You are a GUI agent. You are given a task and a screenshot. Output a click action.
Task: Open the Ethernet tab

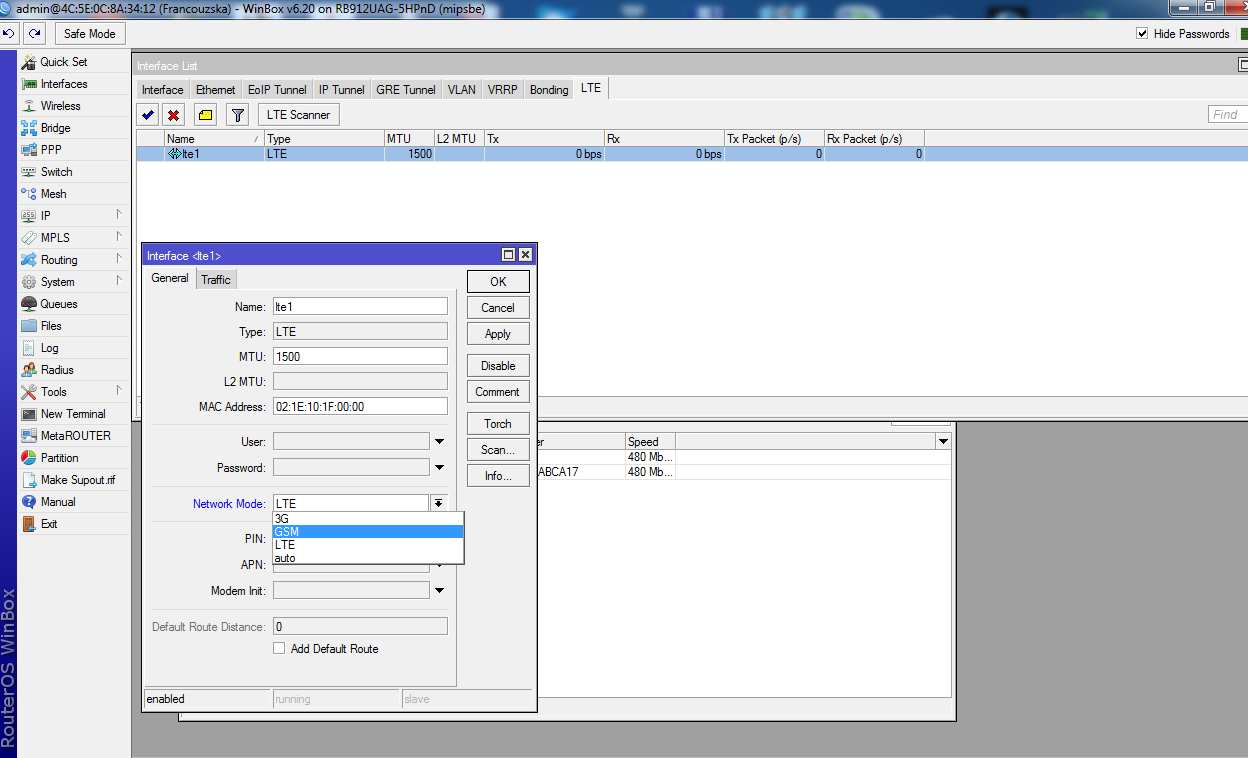(216, 89)
